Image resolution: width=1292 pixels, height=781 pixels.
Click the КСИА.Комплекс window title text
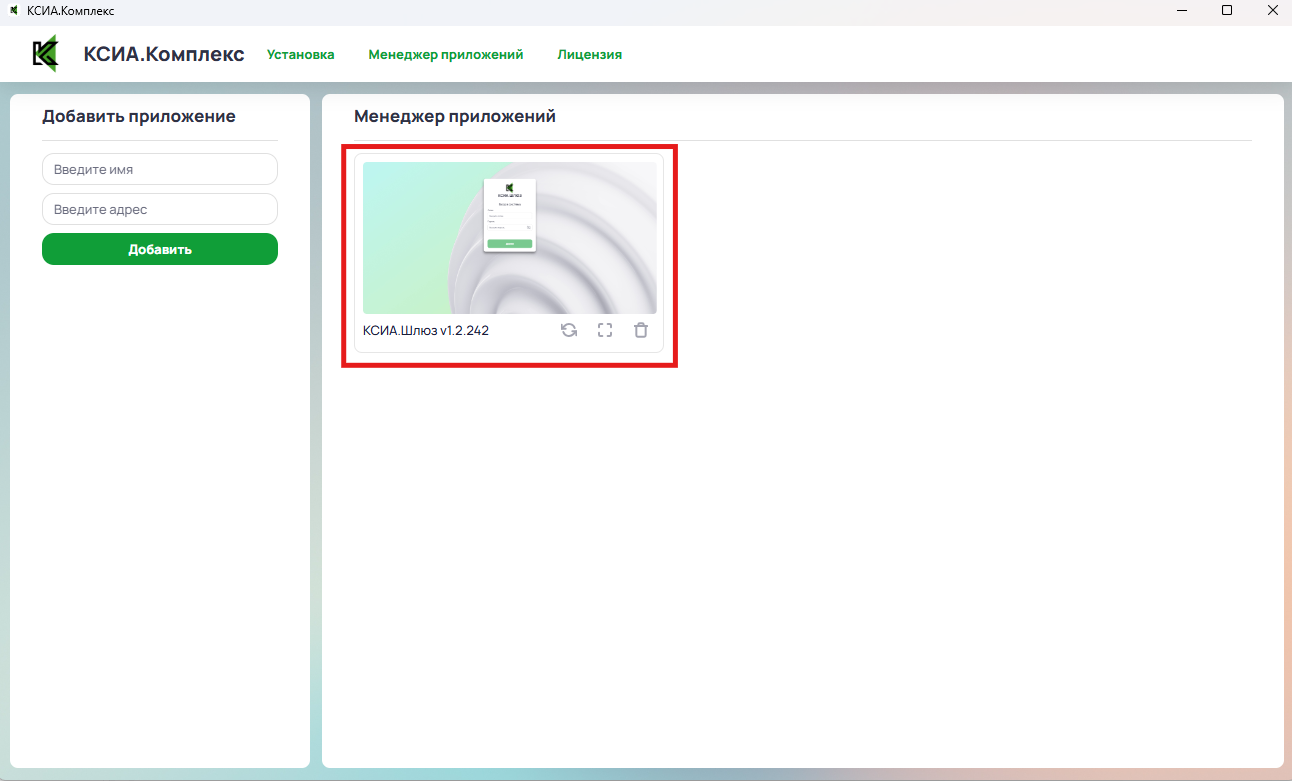70,11
